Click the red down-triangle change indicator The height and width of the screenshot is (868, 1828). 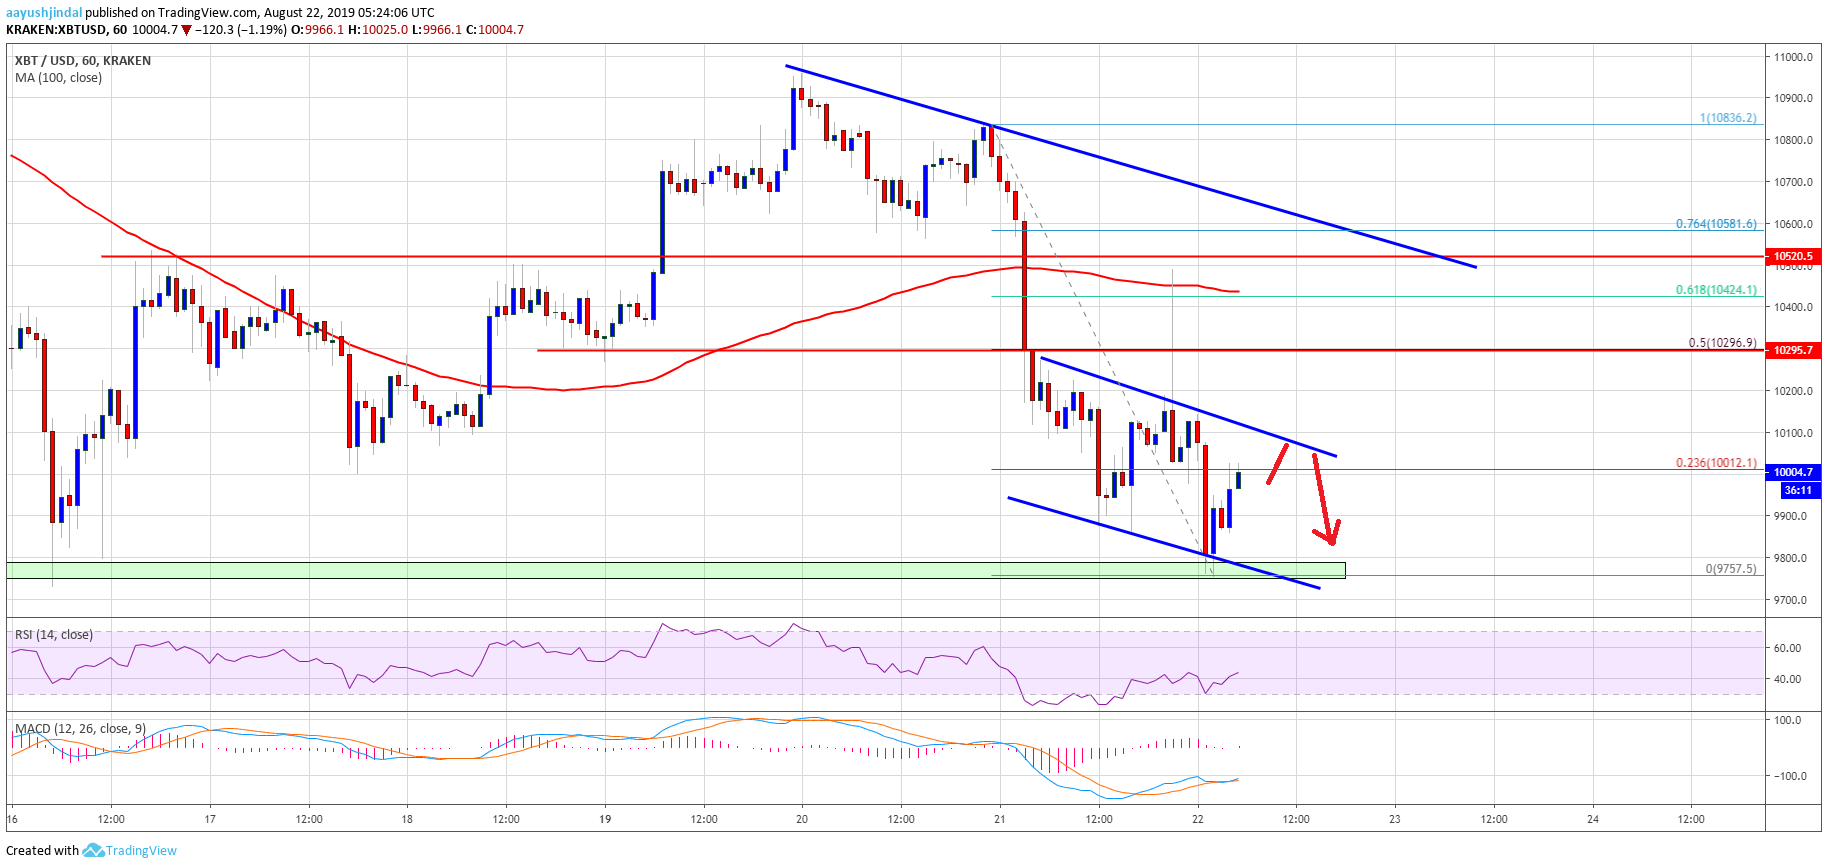pyautogui.click(x=186, y=30)
